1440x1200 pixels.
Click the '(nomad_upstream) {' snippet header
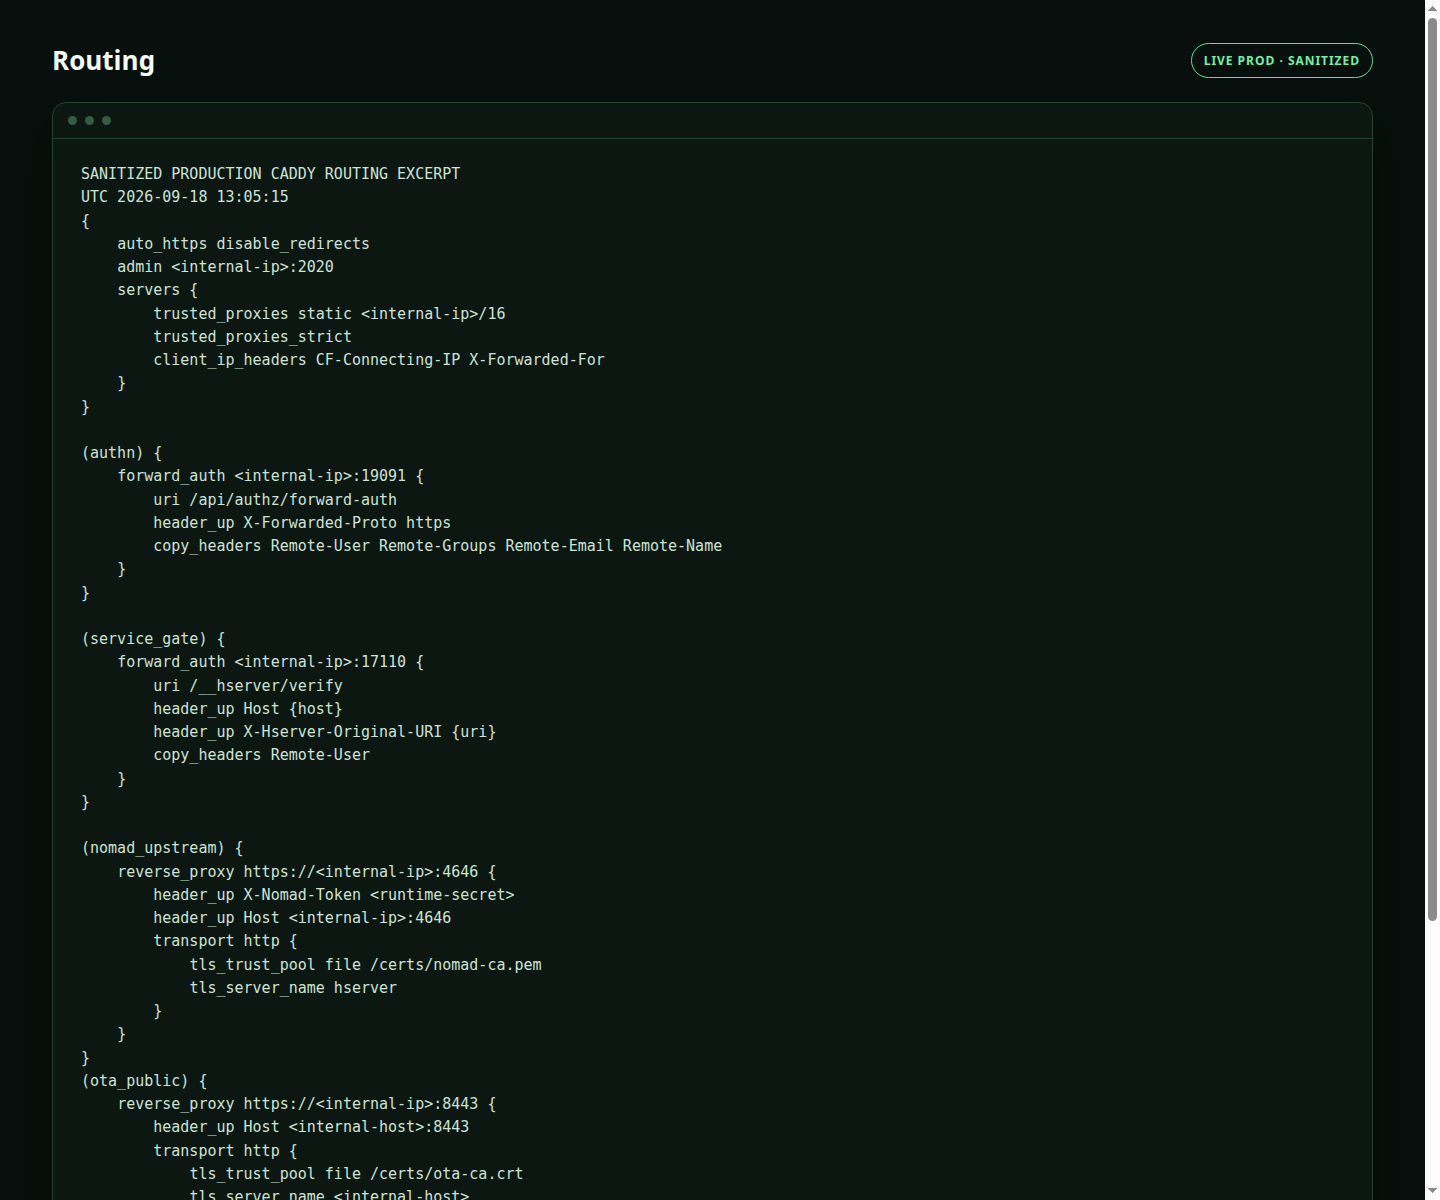point(162,848)
